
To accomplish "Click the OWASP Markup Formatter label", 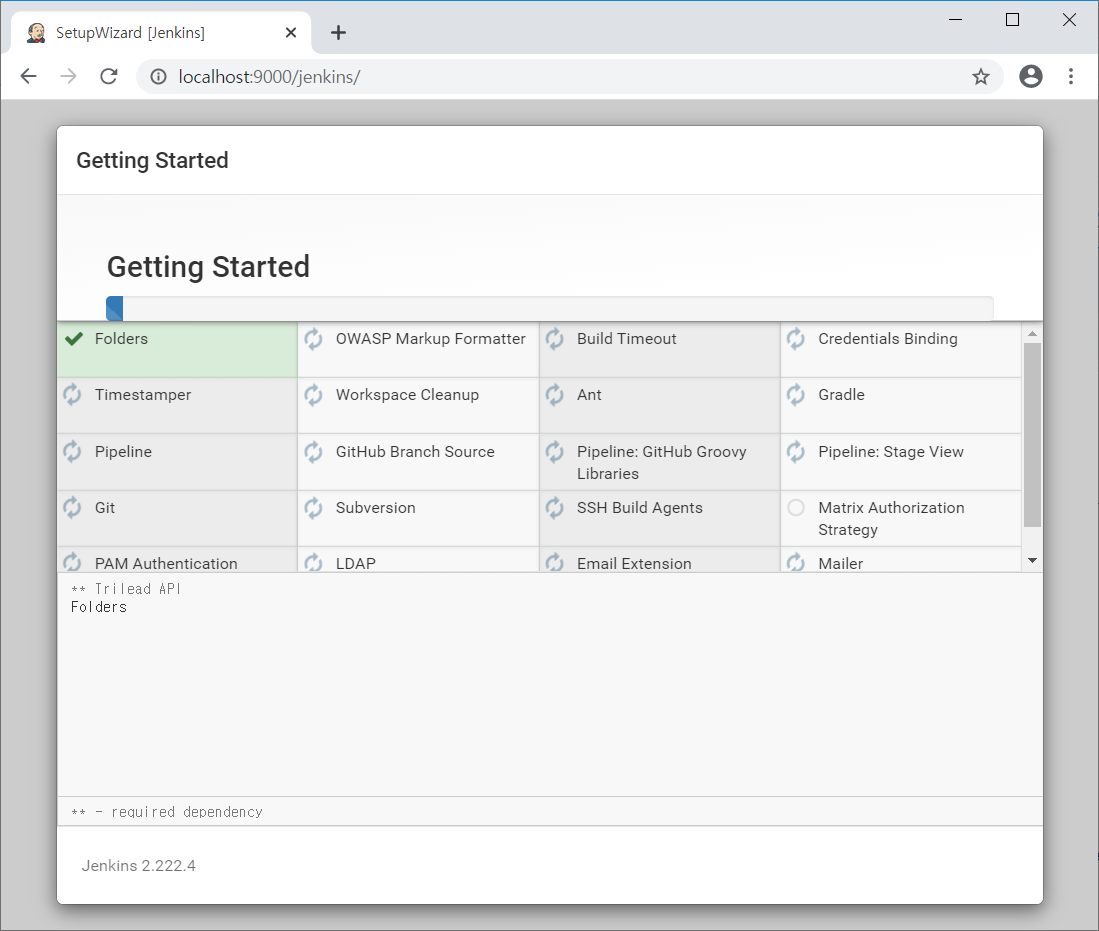I will coord(430,339).
